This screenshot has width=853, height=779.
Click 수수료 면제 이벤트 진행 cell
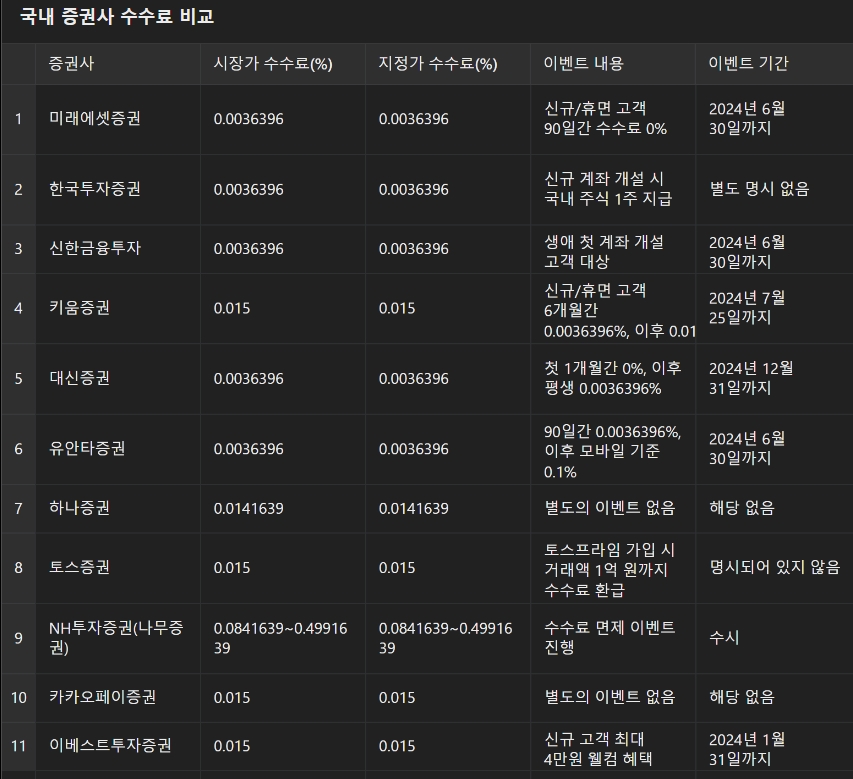(613, 638)
